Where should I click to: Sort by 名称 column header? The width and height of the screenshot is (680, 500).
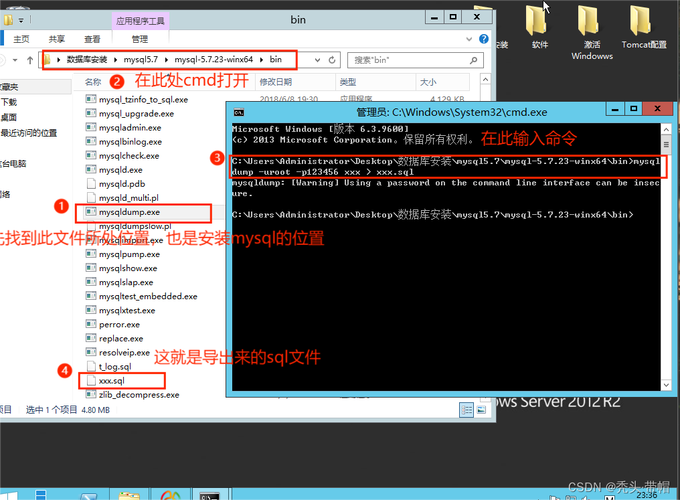click(93, 82)
